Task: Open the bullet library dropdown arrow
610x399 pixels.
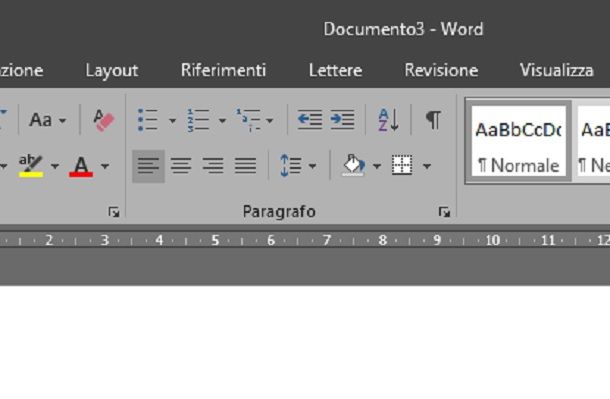Action: 172,121
